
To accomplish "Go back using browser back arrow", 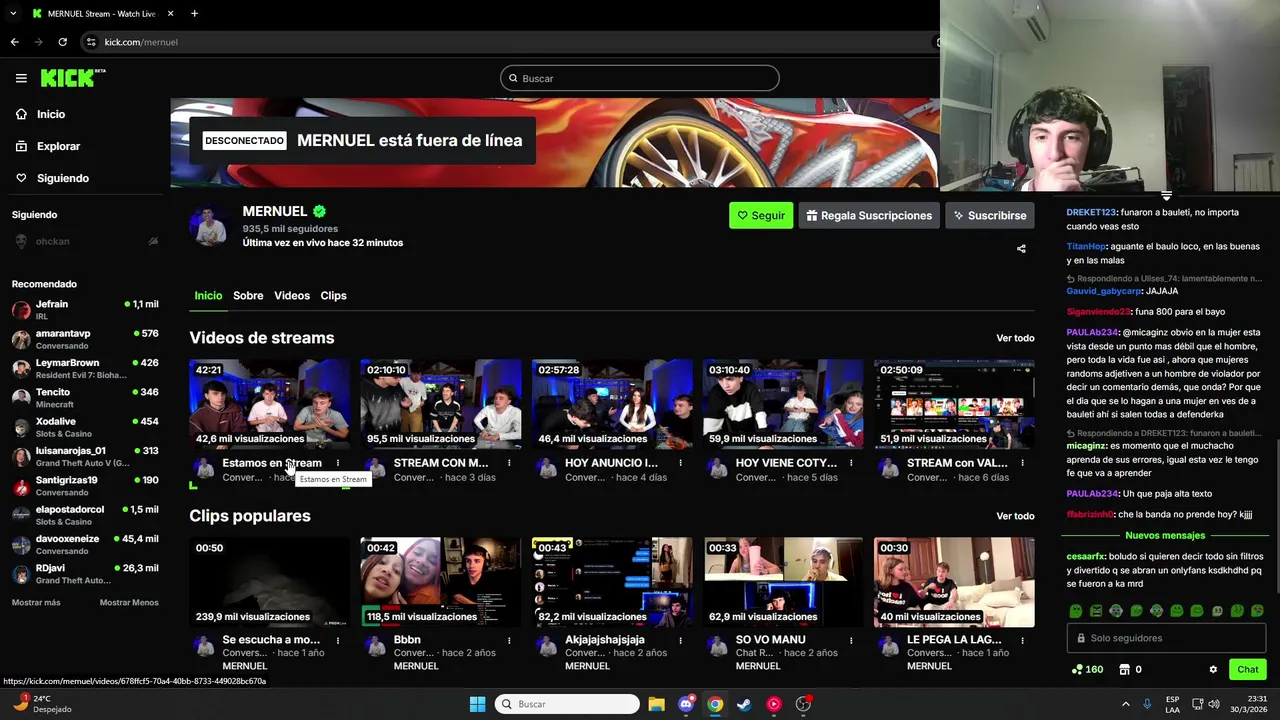I will [14, 42].
